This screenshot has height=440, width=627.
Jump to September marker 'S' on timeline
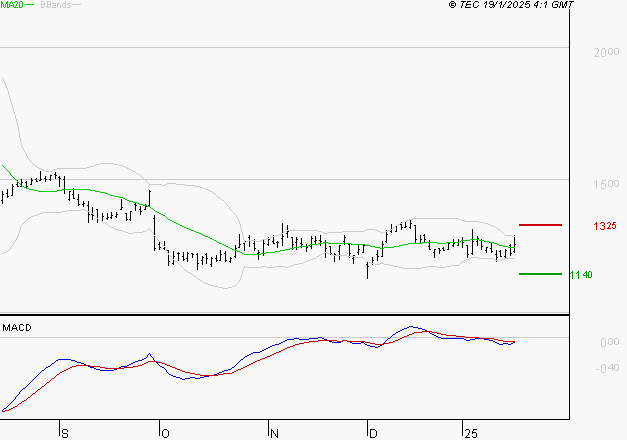click(x=66, y=433)
